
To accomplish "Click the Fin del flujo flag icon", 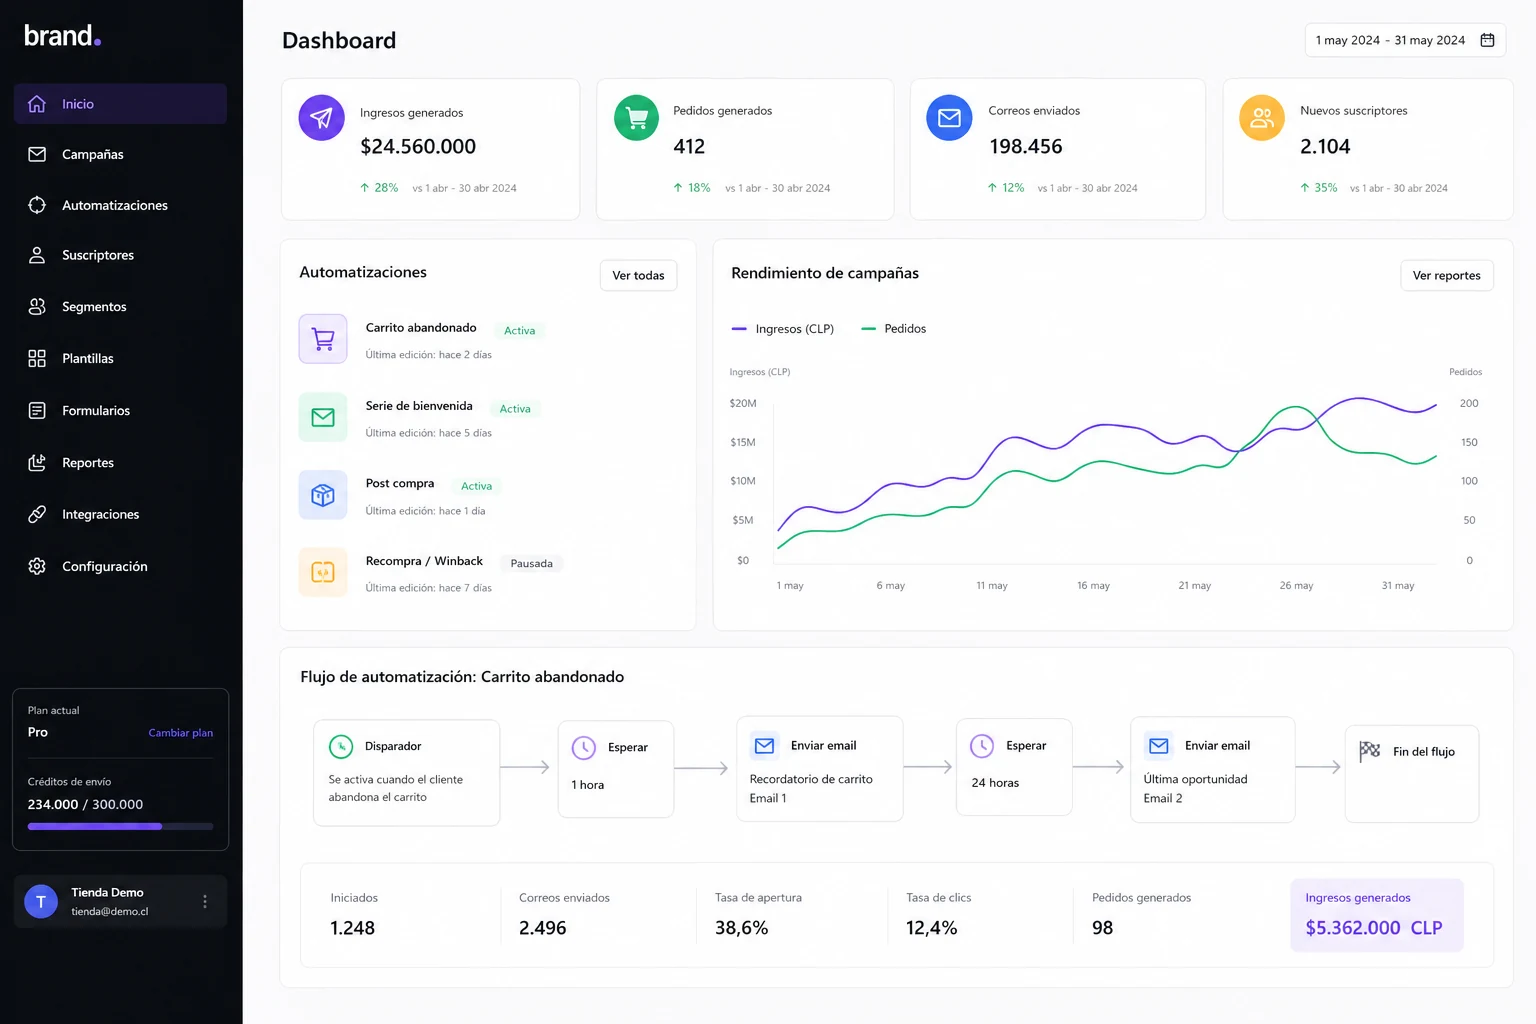I will 1370,751.
